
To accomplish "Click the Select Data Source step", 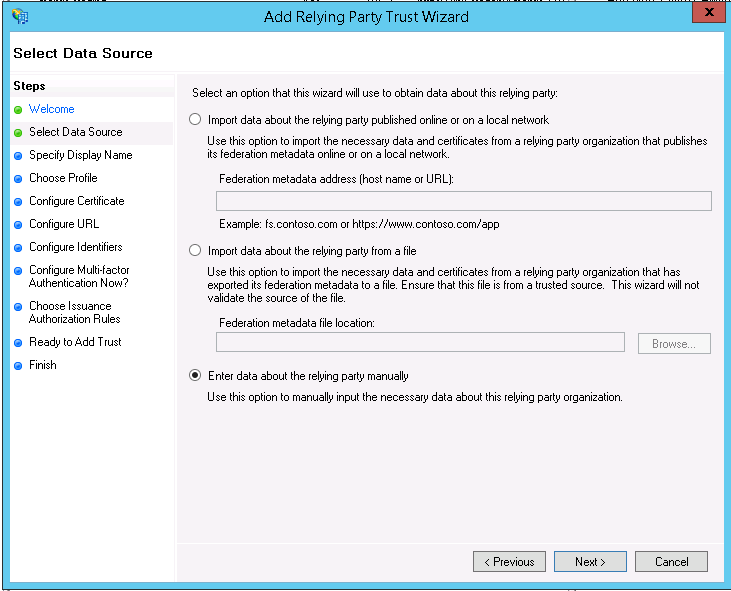I will (76, 132).
